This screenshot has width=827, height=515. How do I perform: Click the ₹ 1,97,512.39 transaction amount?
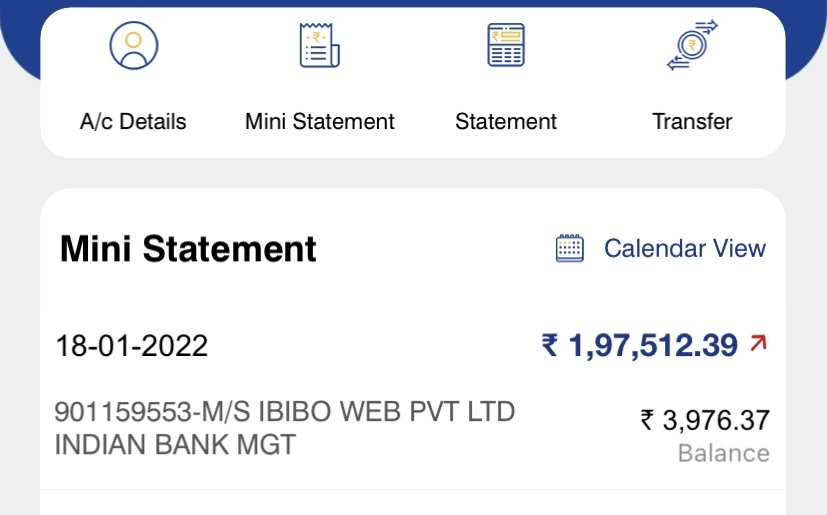pyautogui.click(x=652, y=346)
